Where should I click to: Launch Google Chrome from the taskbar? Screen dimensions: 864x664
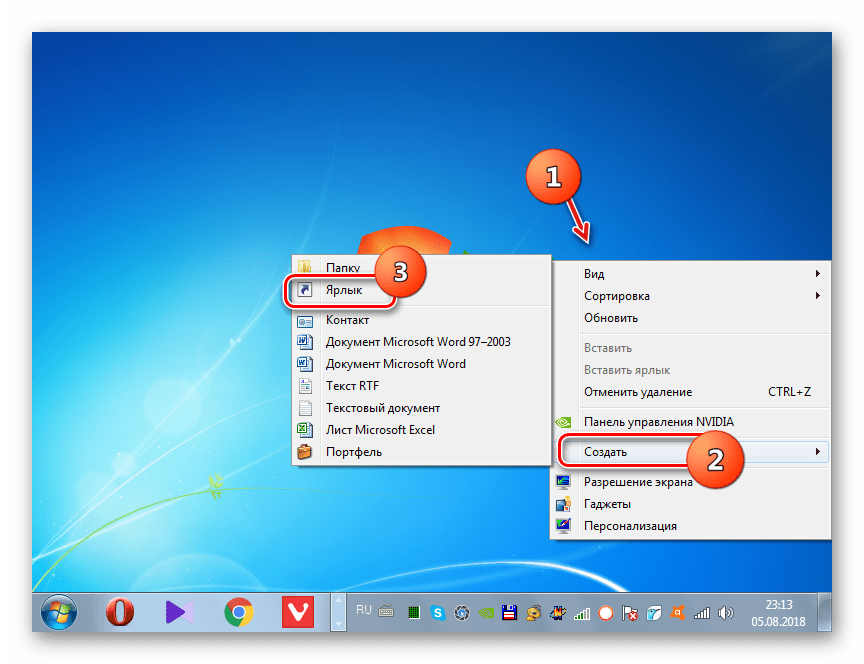239,612
